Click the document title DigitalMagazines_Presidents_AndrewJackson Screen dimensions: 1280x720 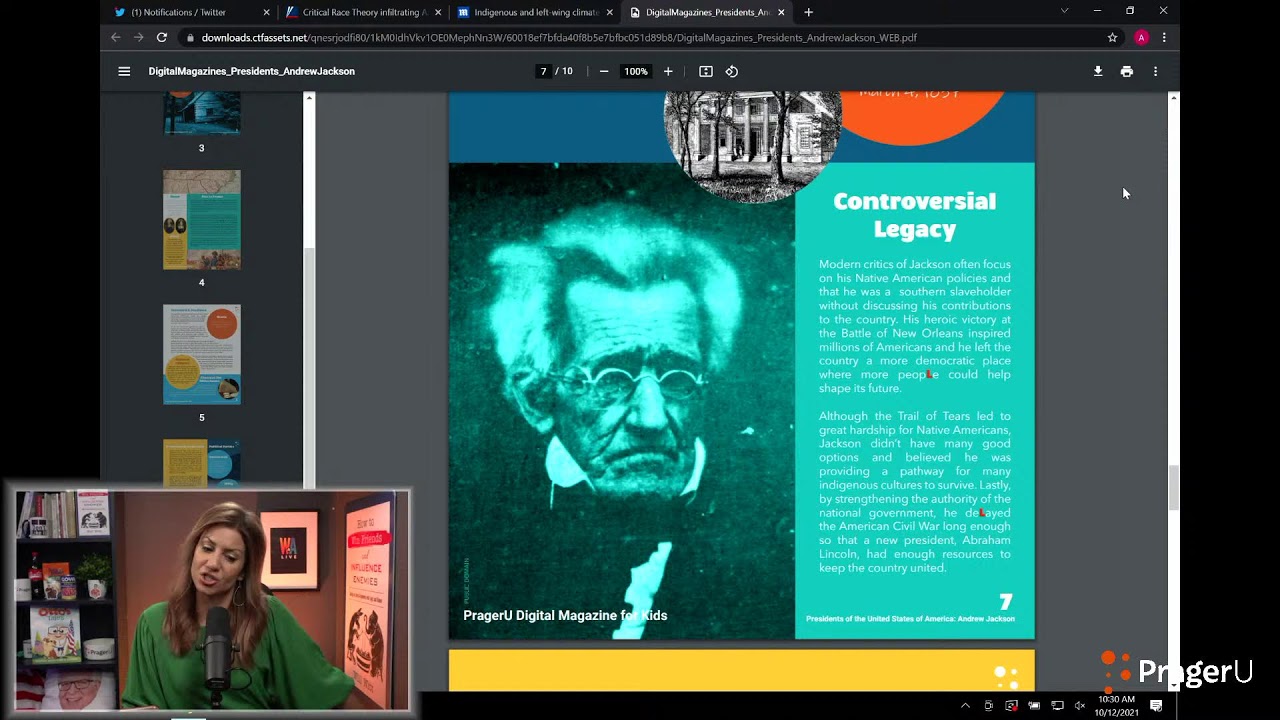click(252, 71)
